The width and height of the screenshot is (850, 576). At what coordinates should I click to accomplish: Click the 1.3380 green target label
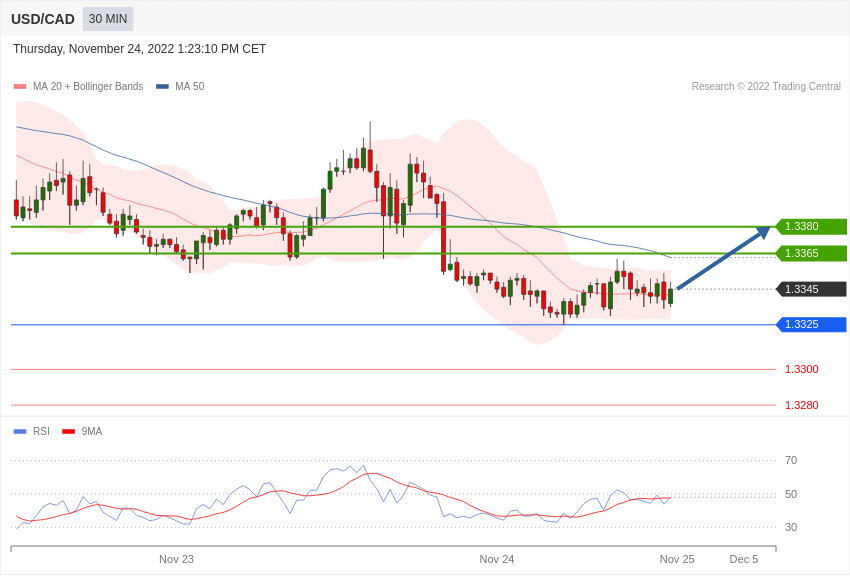812,226
